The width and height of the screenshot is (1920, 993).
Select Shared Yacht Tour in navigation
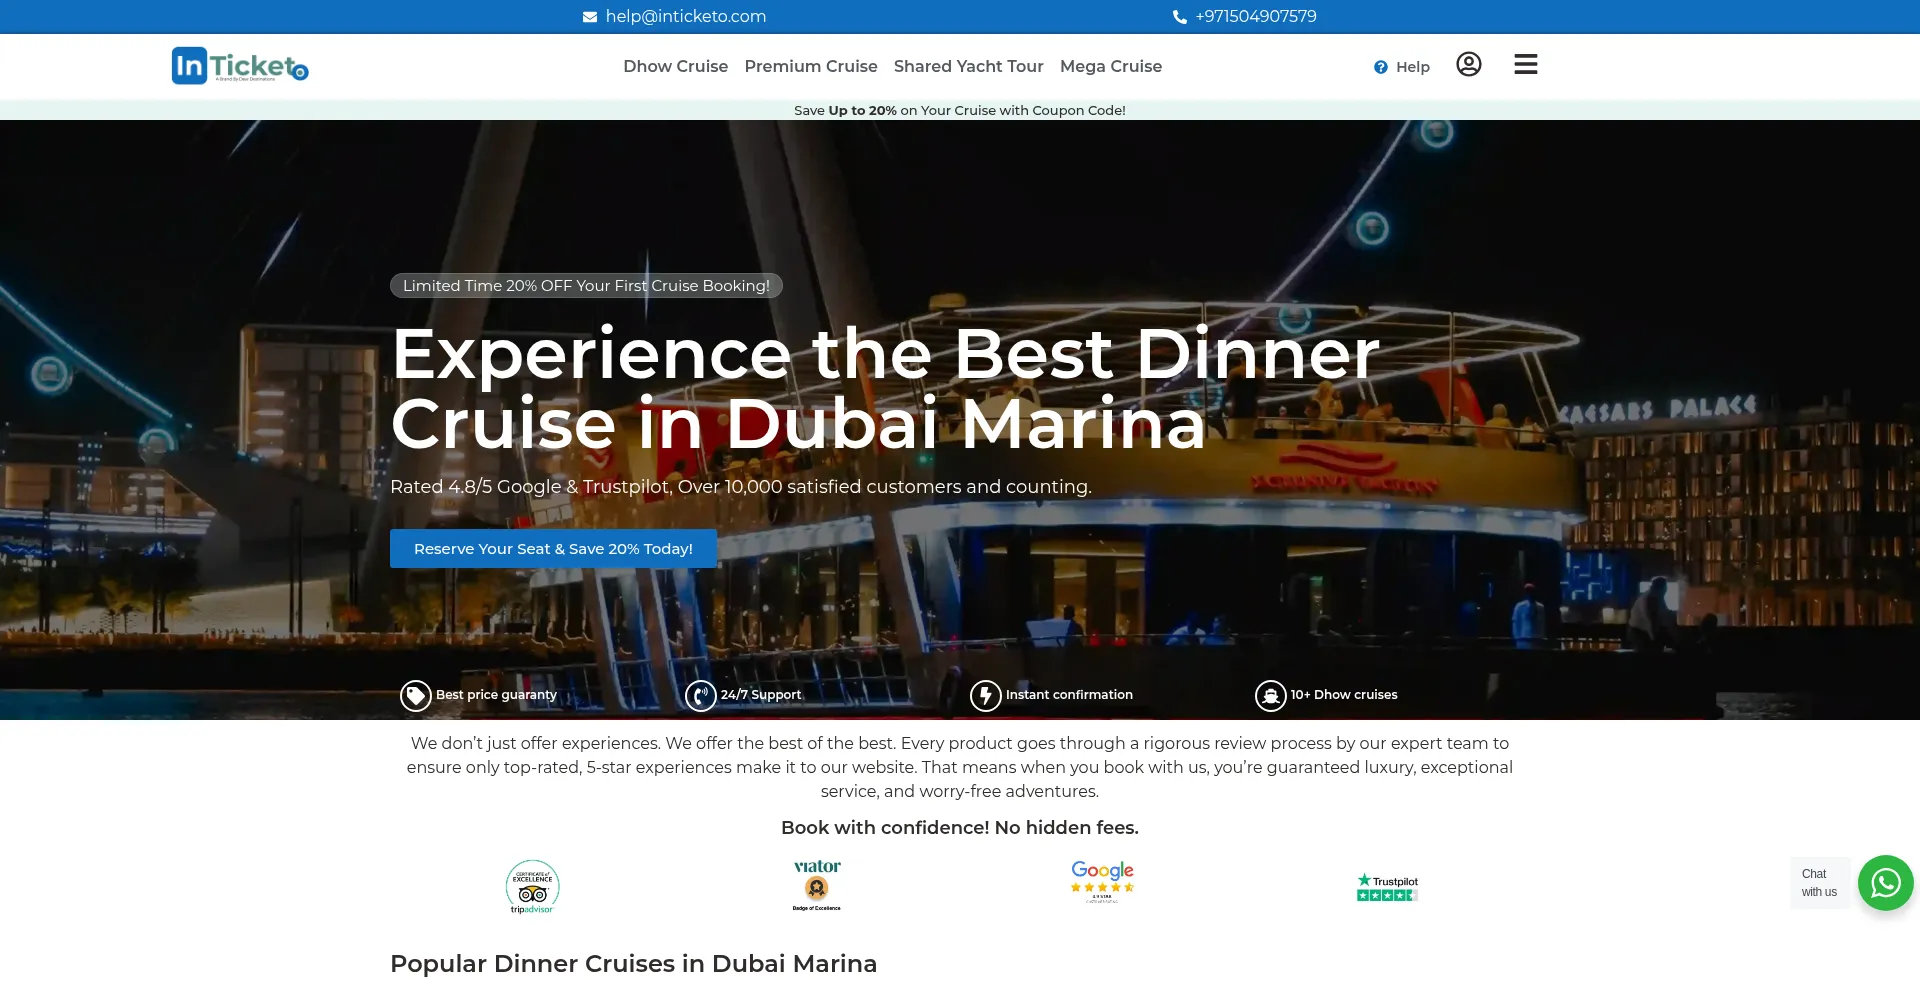tap(968, 66)
